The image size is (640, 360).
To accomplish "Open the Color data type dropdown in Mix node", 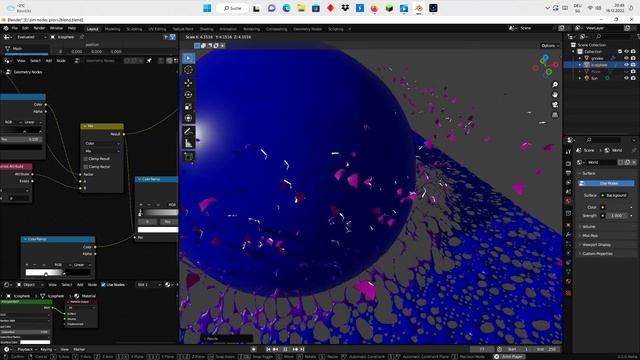I will click(x=102, y=143).
